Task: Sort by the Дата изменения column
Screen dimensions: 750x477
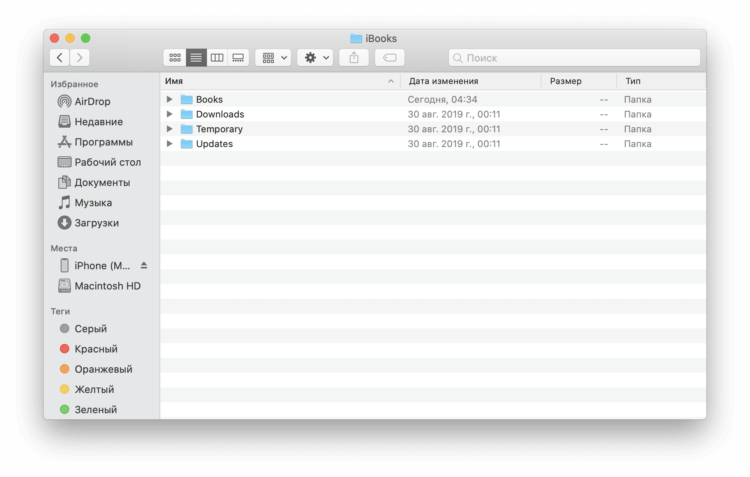Action: tap(471, 81)
